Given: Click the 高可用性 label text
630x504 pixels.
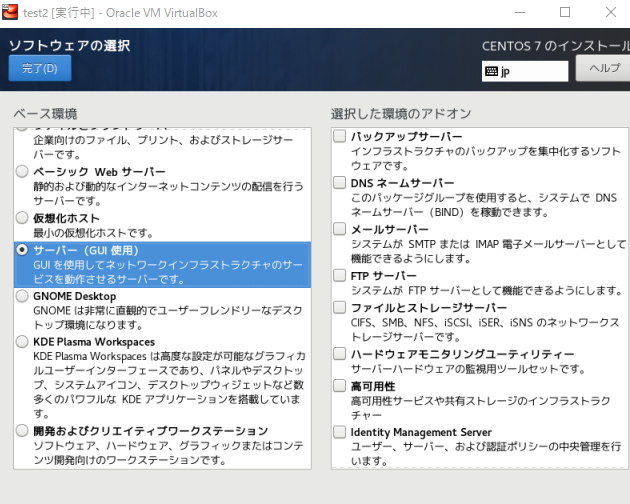Looking at the screenshot, I should coord(373,387).
